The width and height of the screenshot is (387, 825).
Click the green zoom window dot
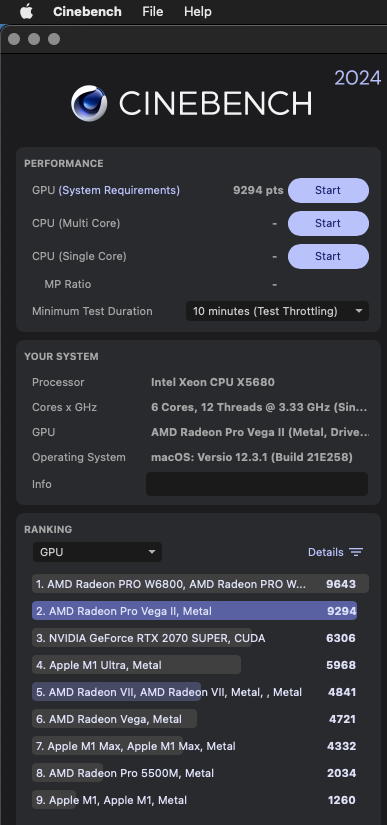[x=54, y=39]
